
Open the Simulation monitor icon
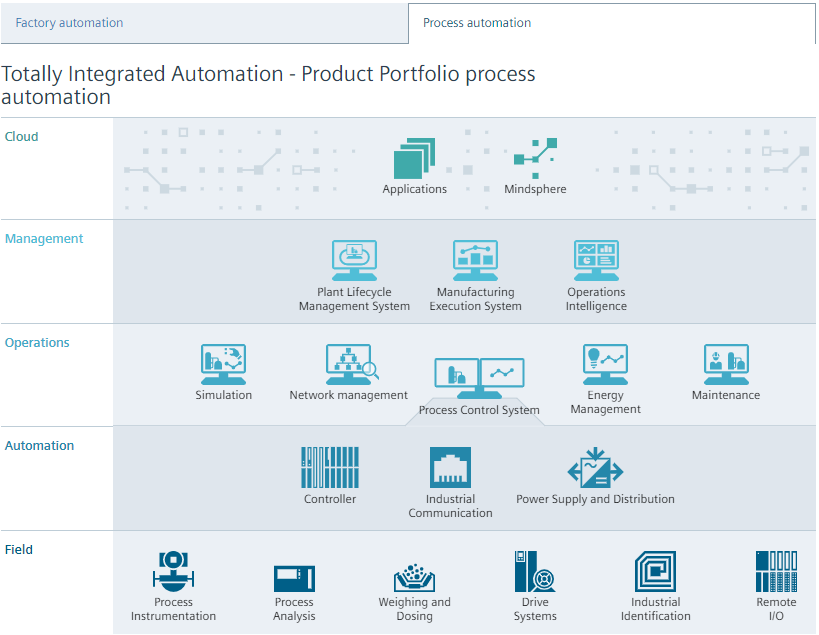tap(223, 365)
